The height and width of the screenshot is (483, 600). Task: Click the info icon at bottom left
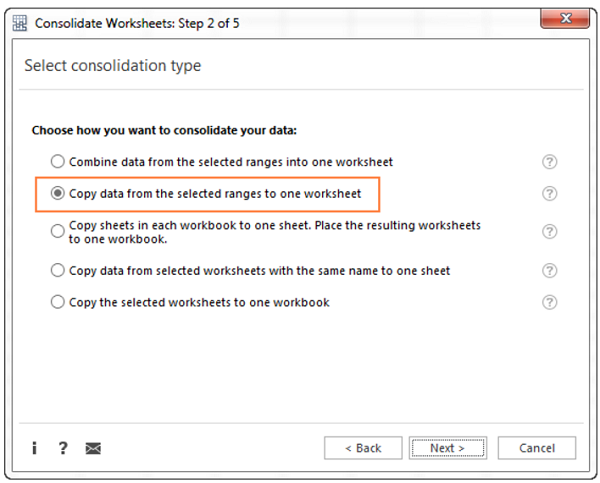point(34,448)
